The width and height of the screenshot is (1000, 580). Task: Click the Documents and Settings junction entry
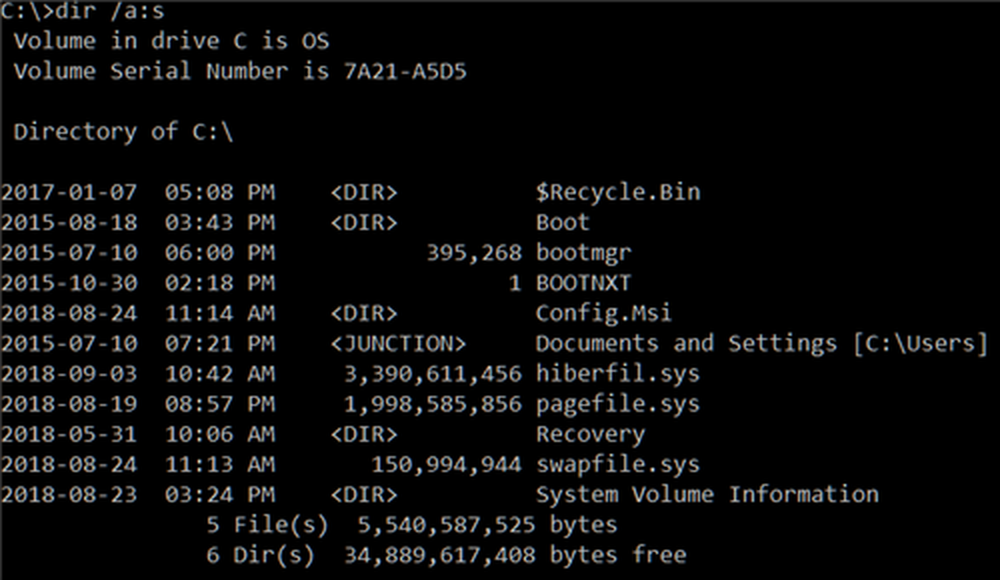(x=686, y=343)
